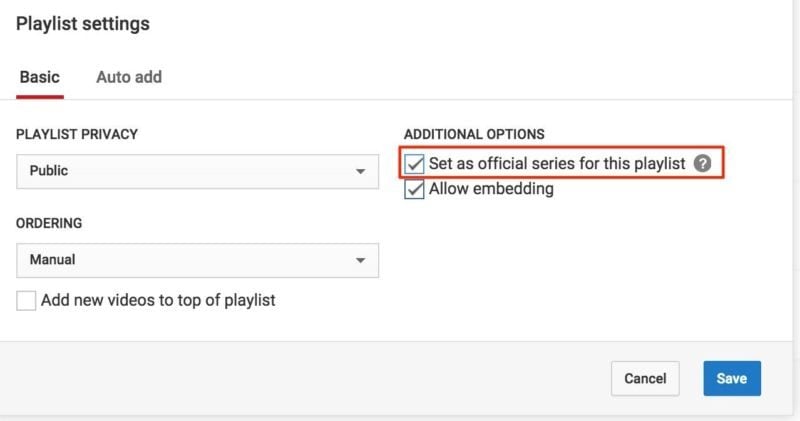The height and width of the screenshot is (421, 800).
Task: Enable Add new videos to top checkbox
Action: pyautogui.click(x=26, y=301)
